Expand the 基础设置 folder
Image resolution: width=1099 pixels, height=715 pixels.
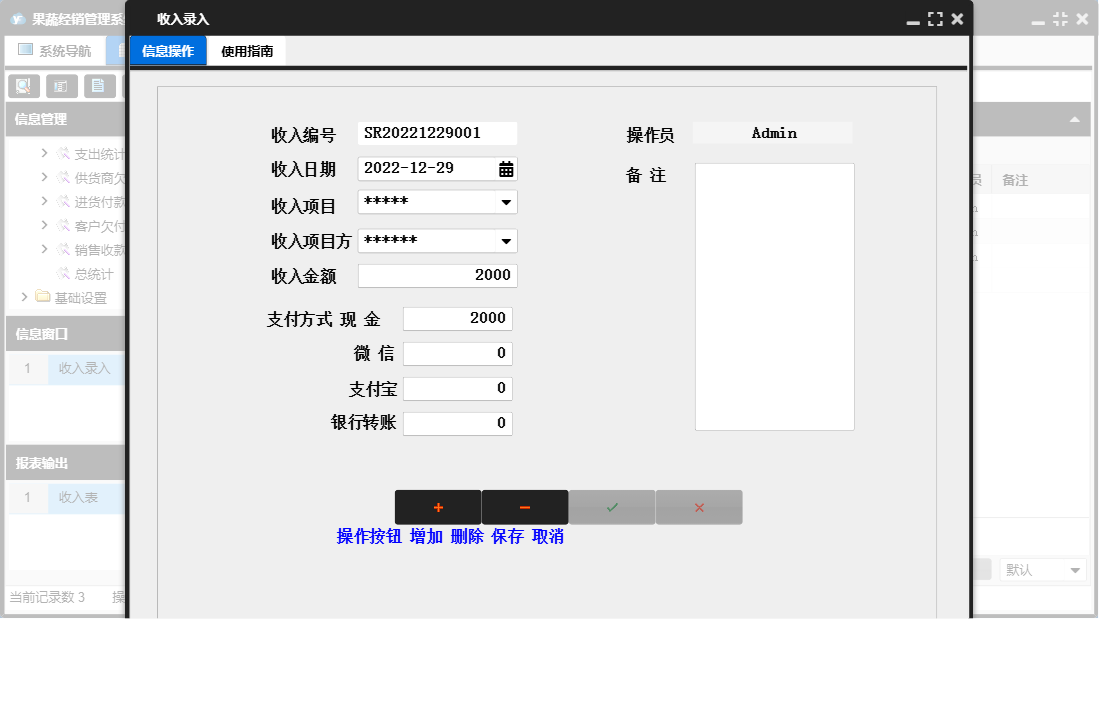coord(23,296)
